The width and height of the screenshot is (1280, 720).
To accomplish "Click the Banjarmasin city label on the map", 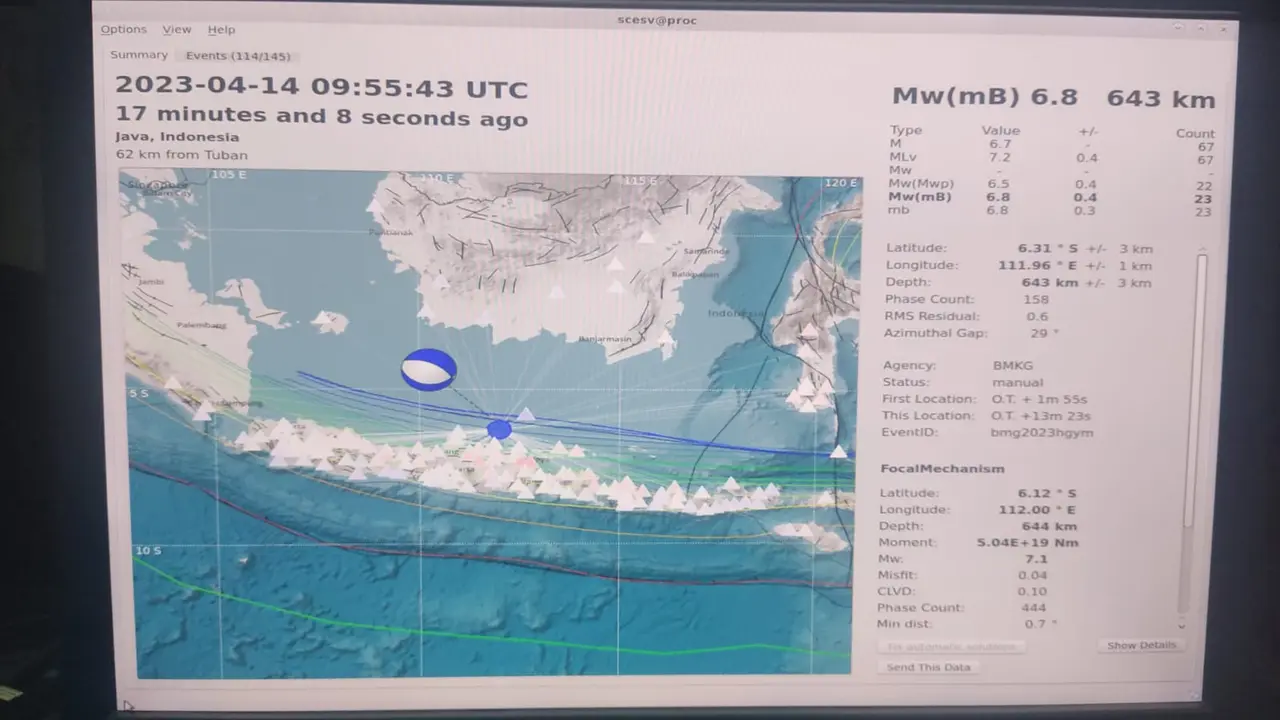I will click(x=605, y=339).
